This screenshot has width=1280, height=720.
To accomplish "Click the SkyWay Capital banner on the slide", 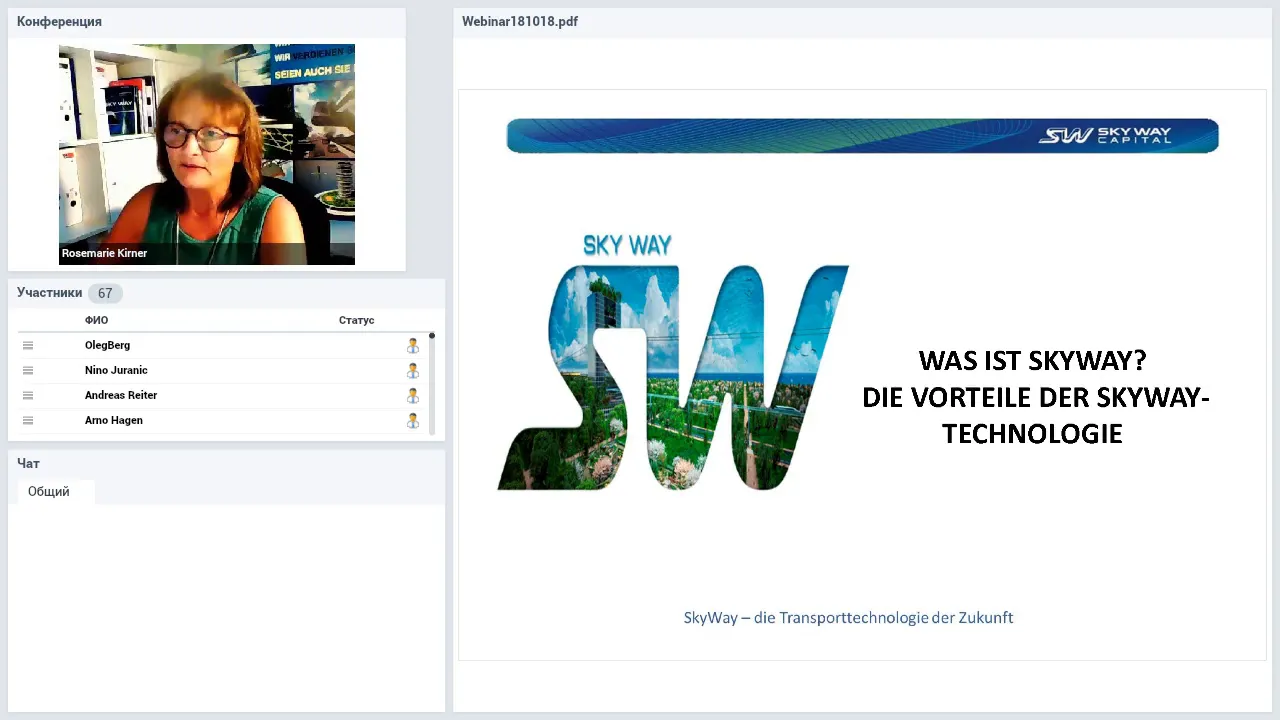I will (862, 136).
